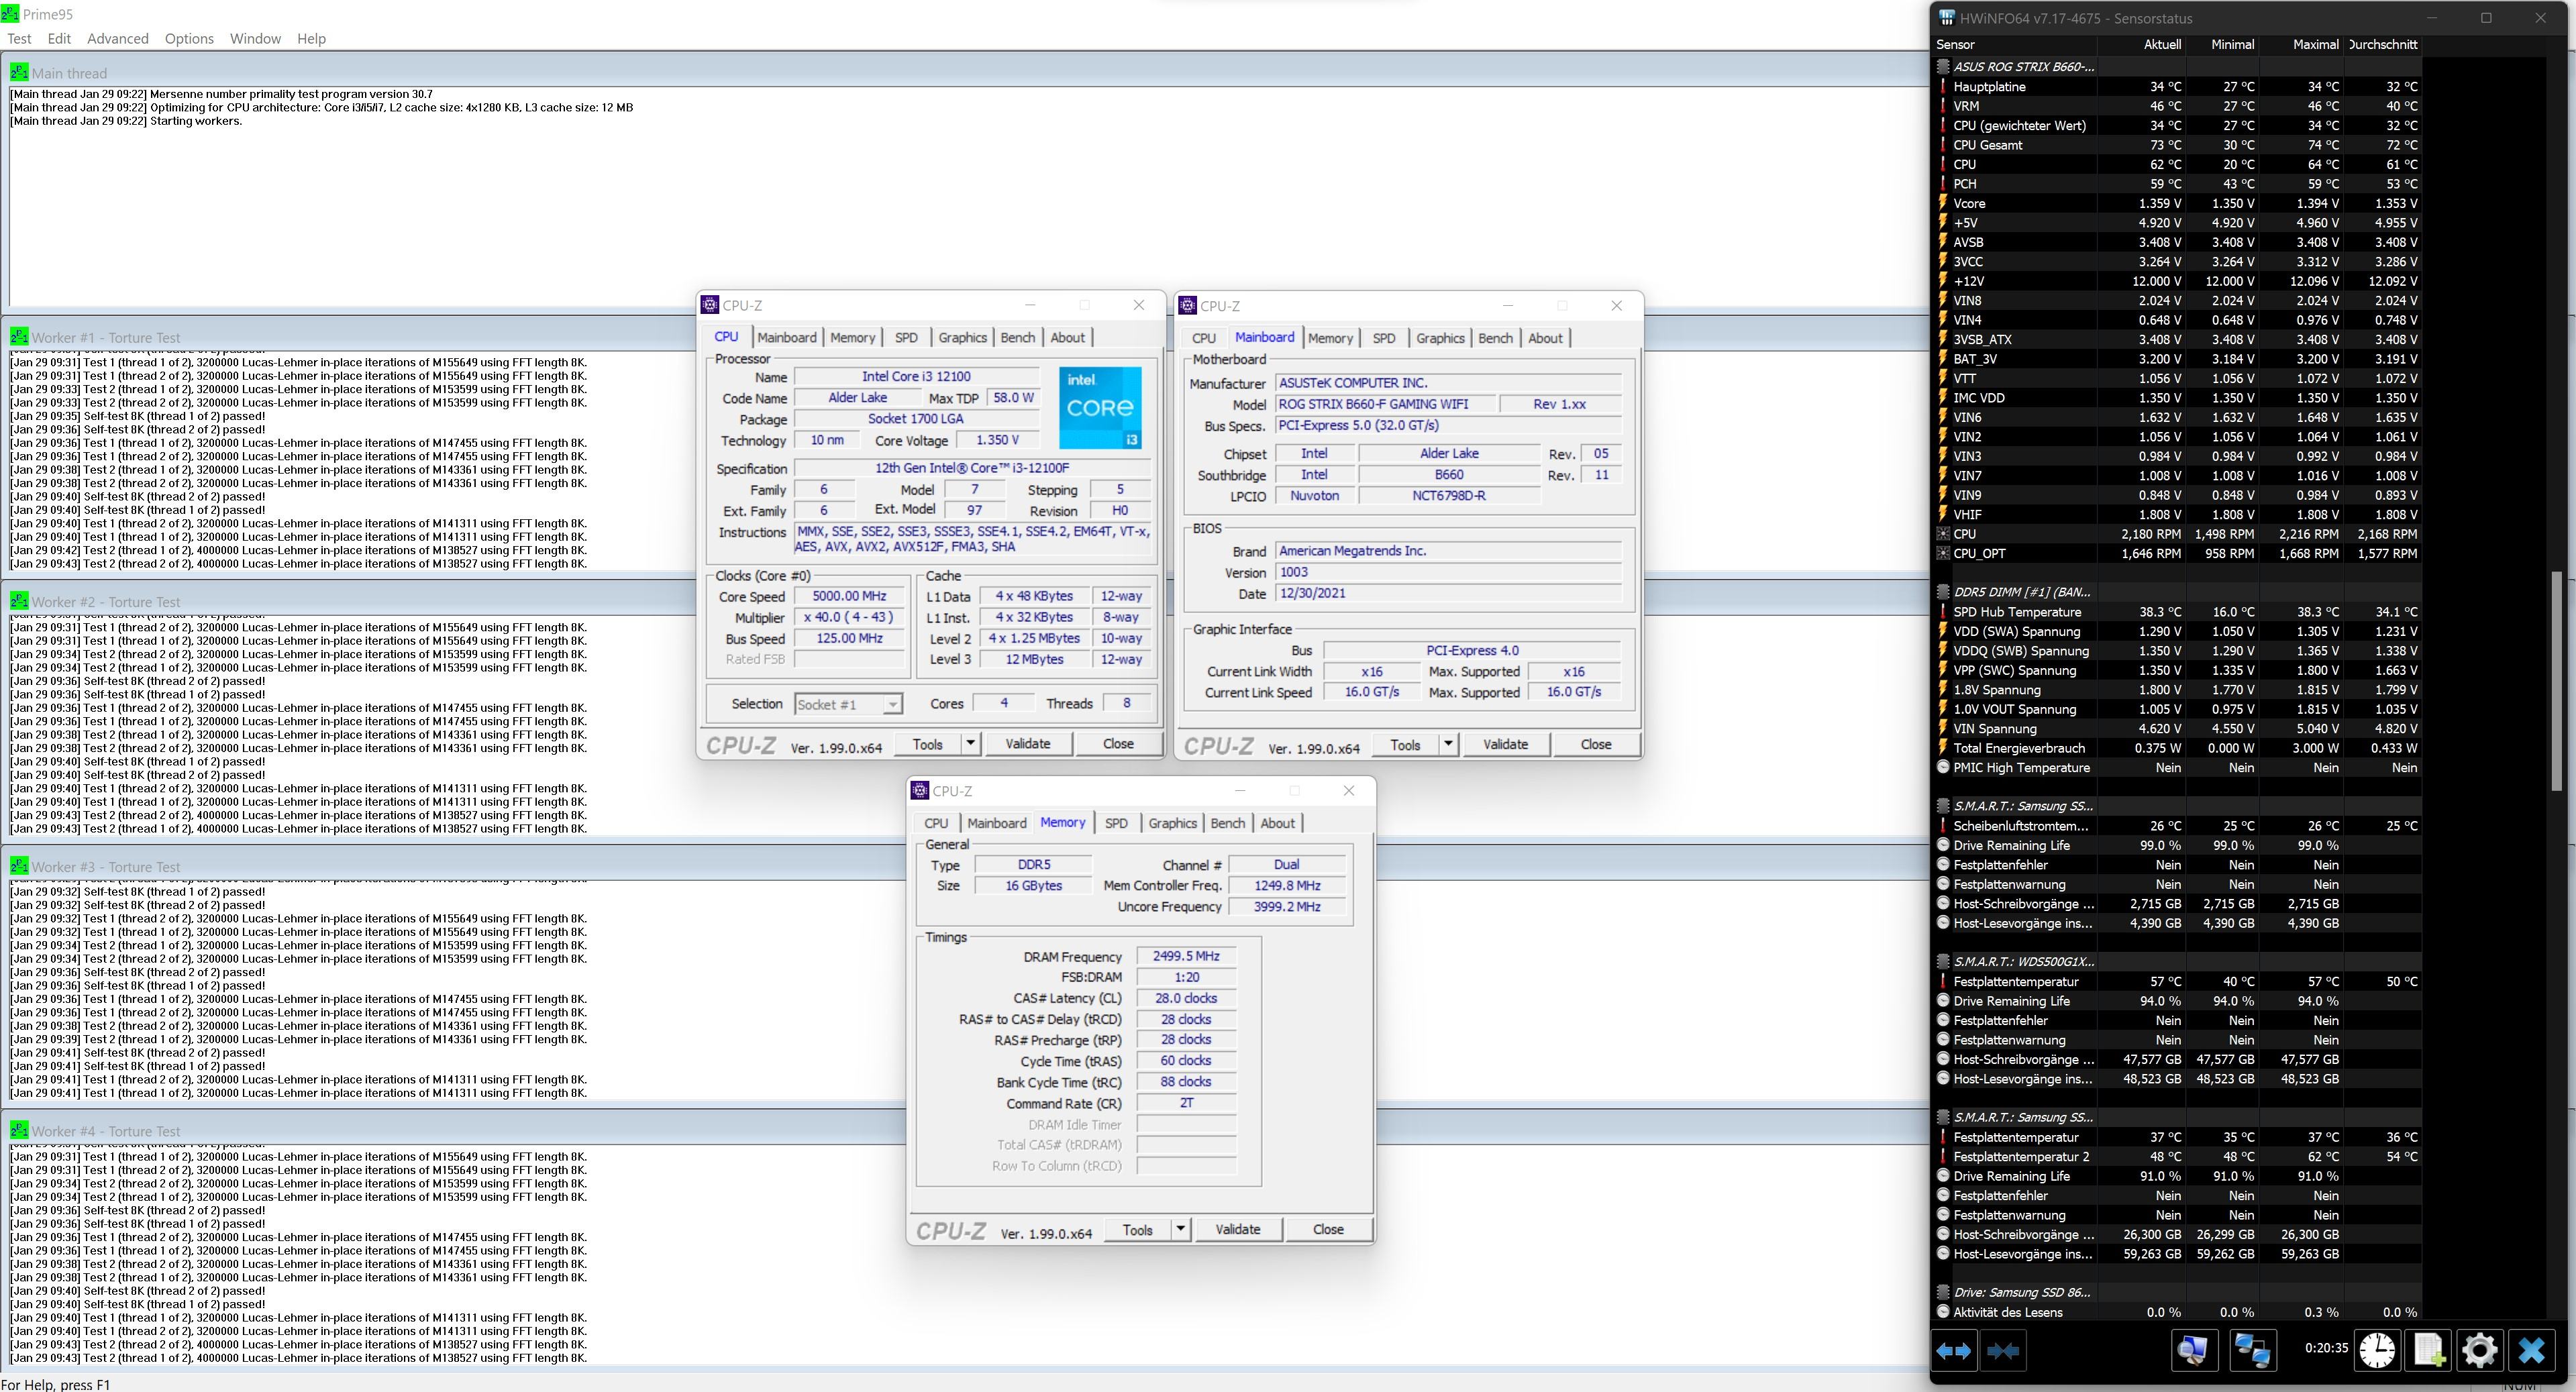Screen dimensions: 2576x1392
Task: Open the Prime95 Help menu
Action: tap(311, 38)
